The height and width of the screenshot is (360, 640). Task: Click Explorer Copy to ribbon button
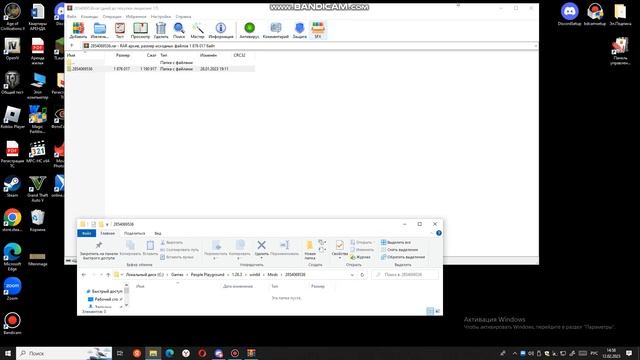(240, 249)
